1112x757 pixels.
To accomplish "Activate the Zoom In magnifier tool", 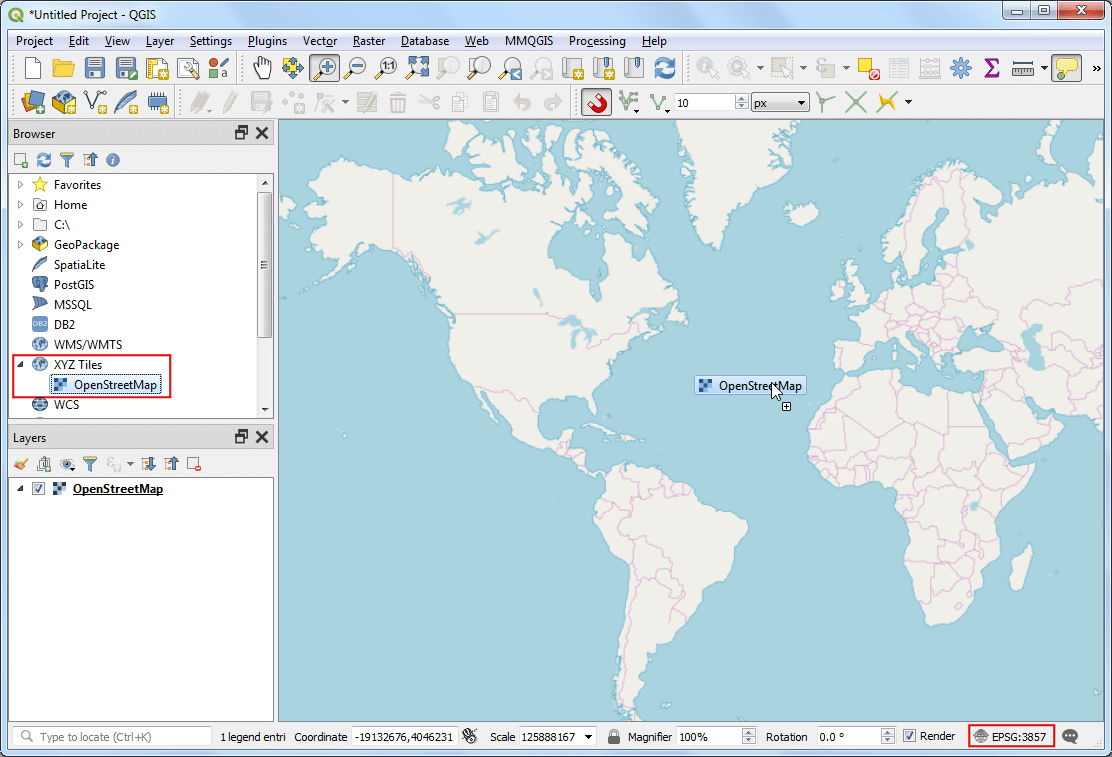I will pyautogui.click(x=325, y=68).
